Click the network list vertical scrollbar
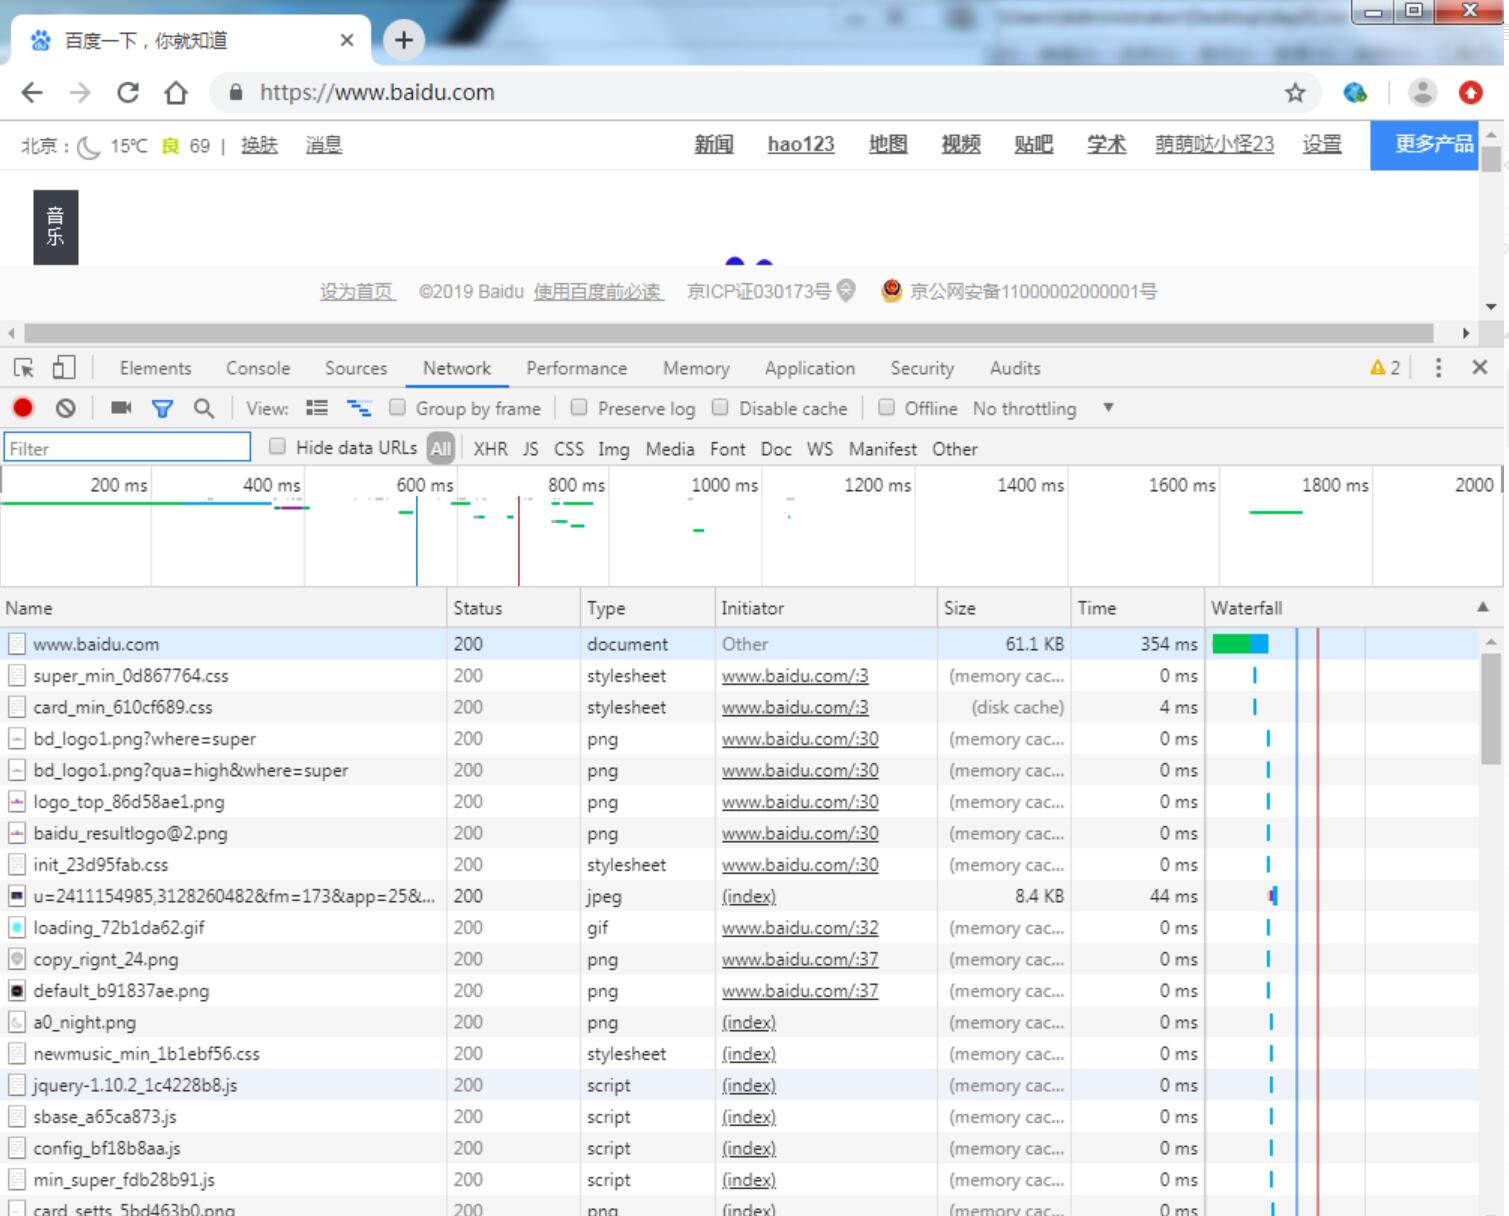The height and width of the screenshot is (1216, 1509). [x=1490, y=709]
